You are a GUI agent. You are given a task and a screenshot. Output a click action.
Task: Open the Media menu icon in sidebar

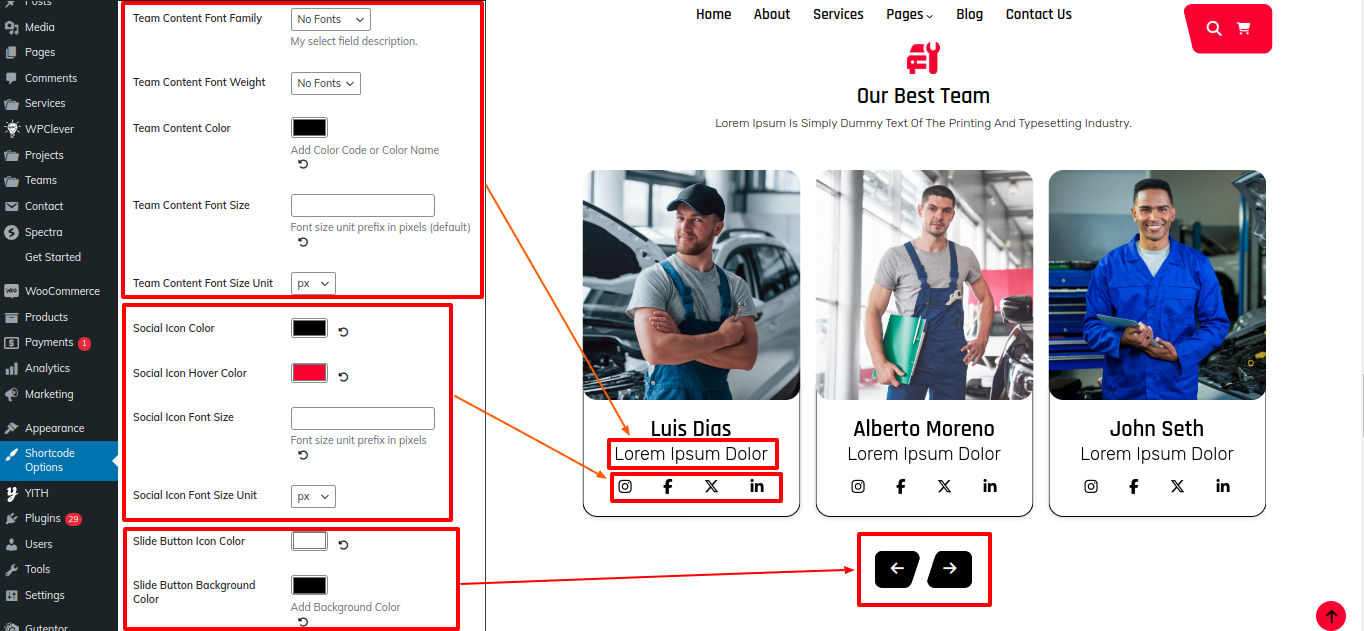coord(12,27)
